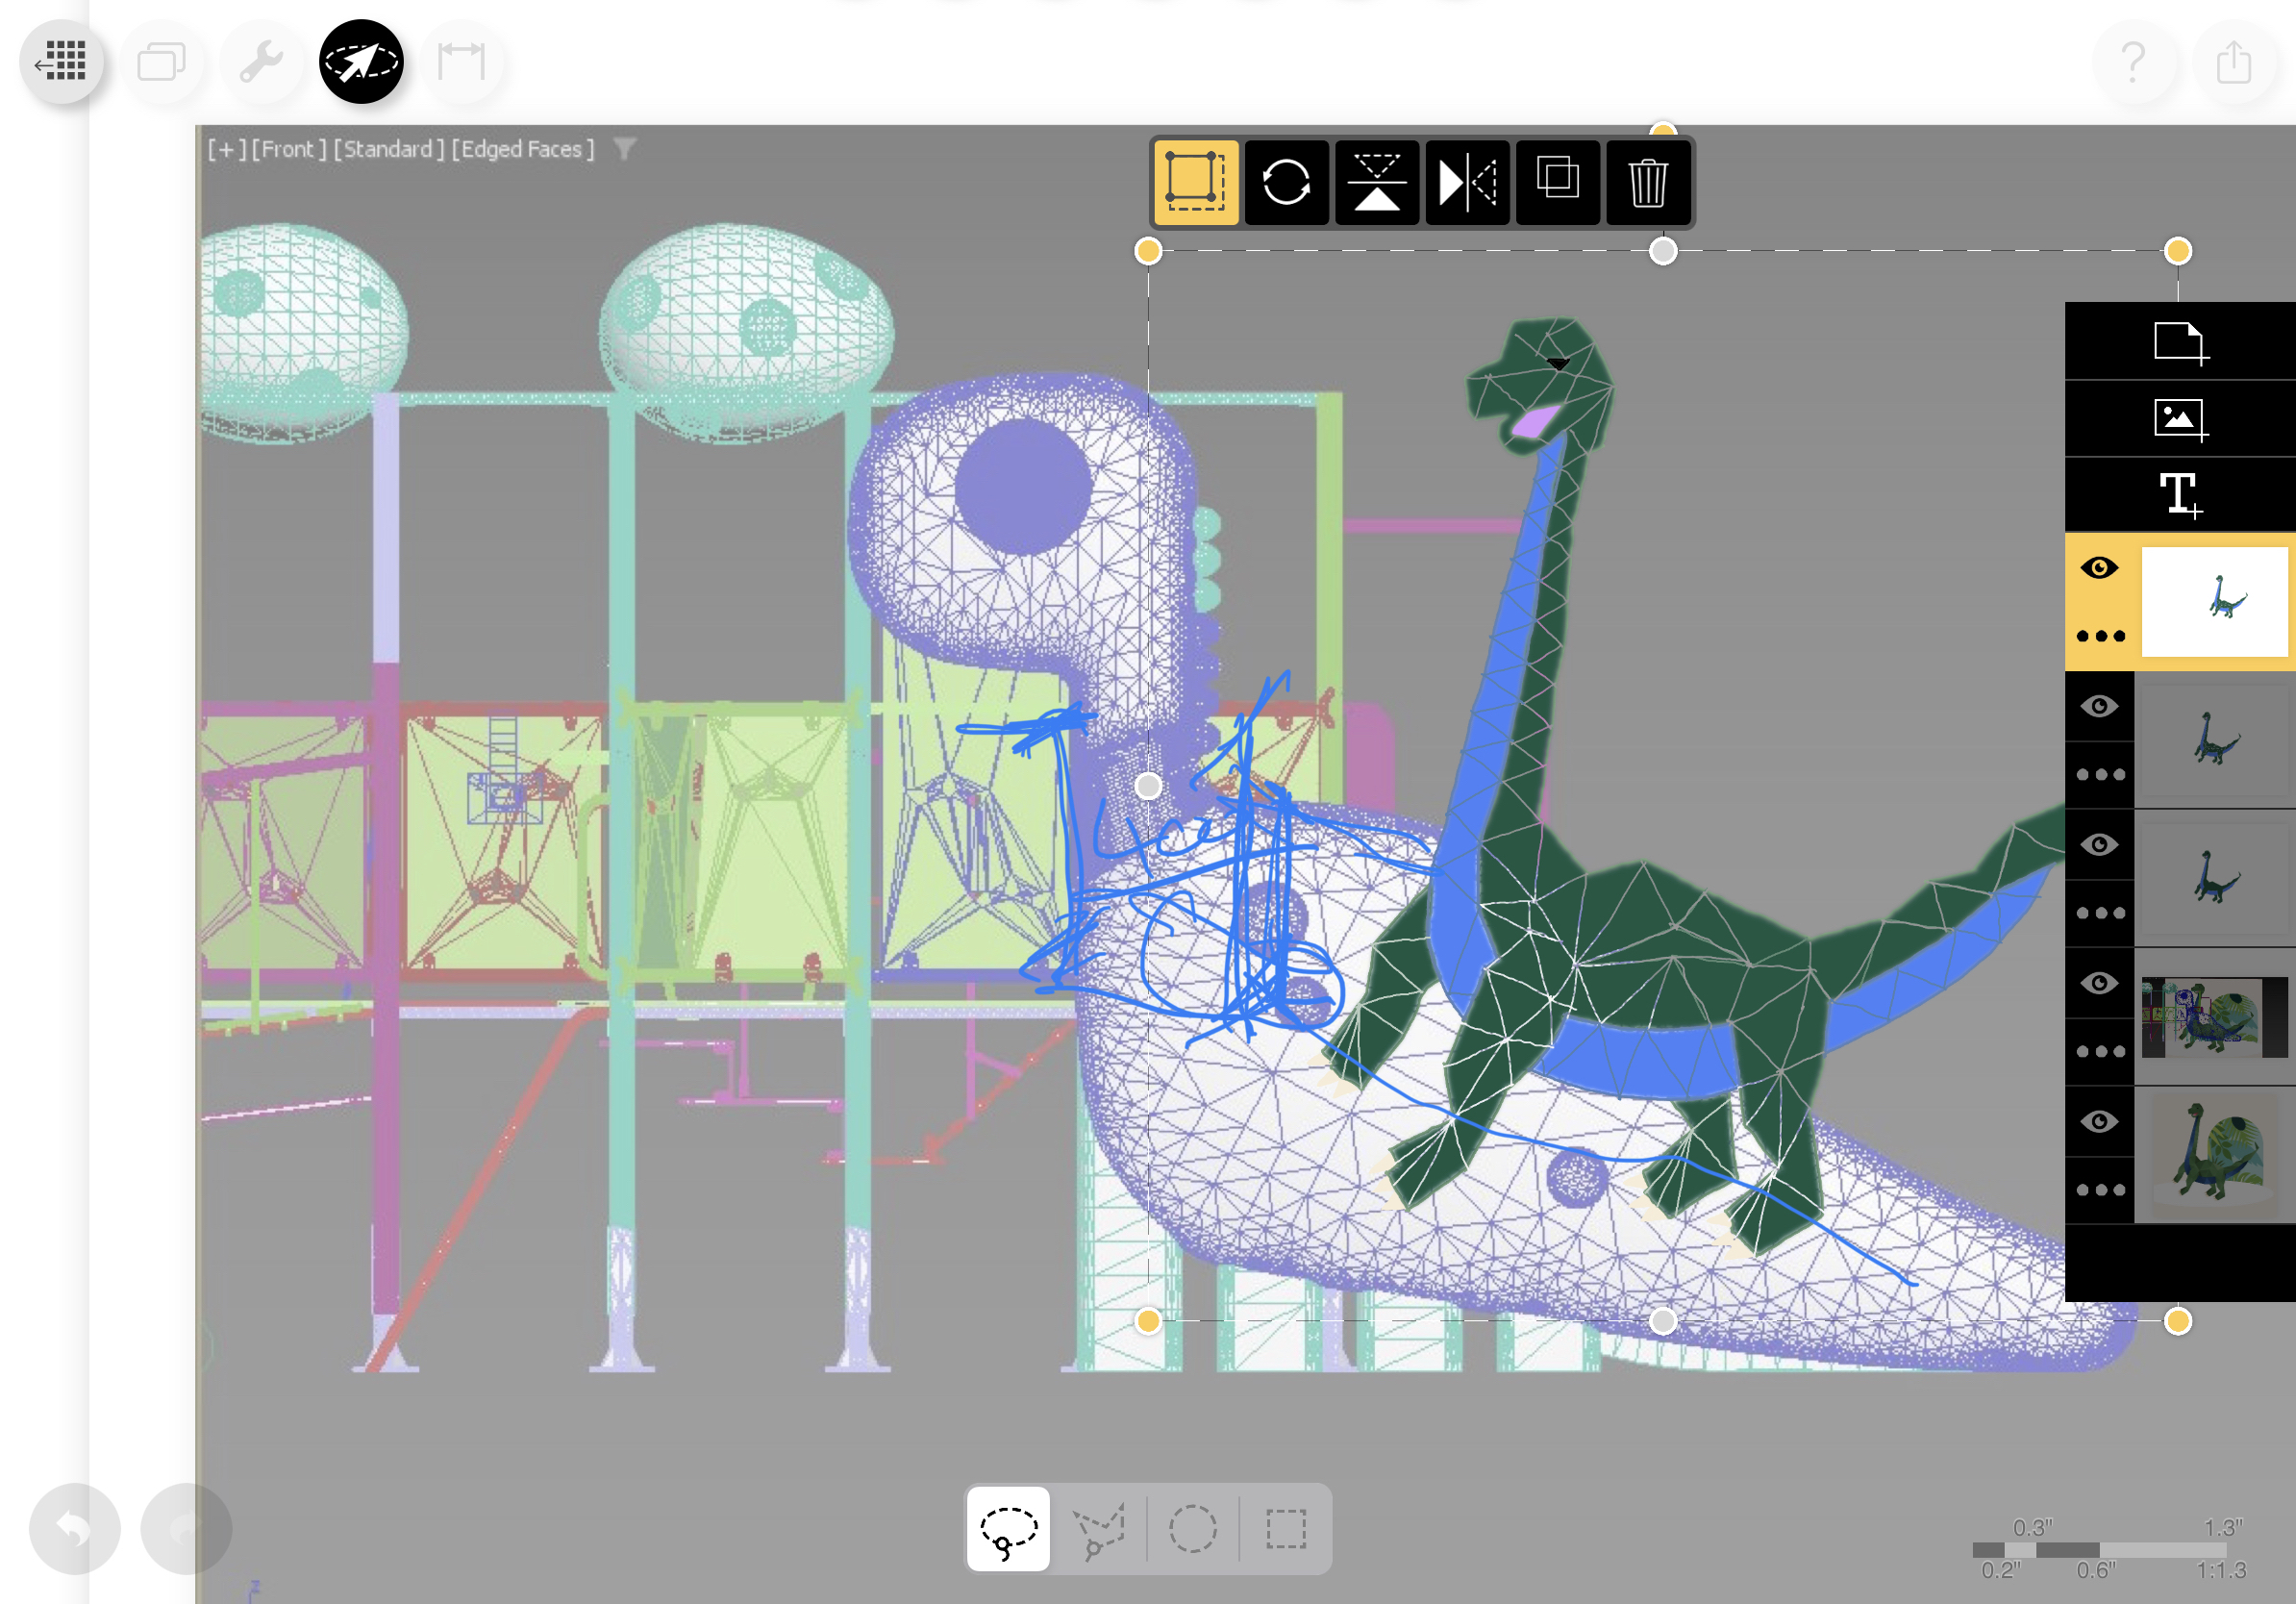
Task: Select the fourth layer screenshot thumbnail
Action: point(2213,1017)
